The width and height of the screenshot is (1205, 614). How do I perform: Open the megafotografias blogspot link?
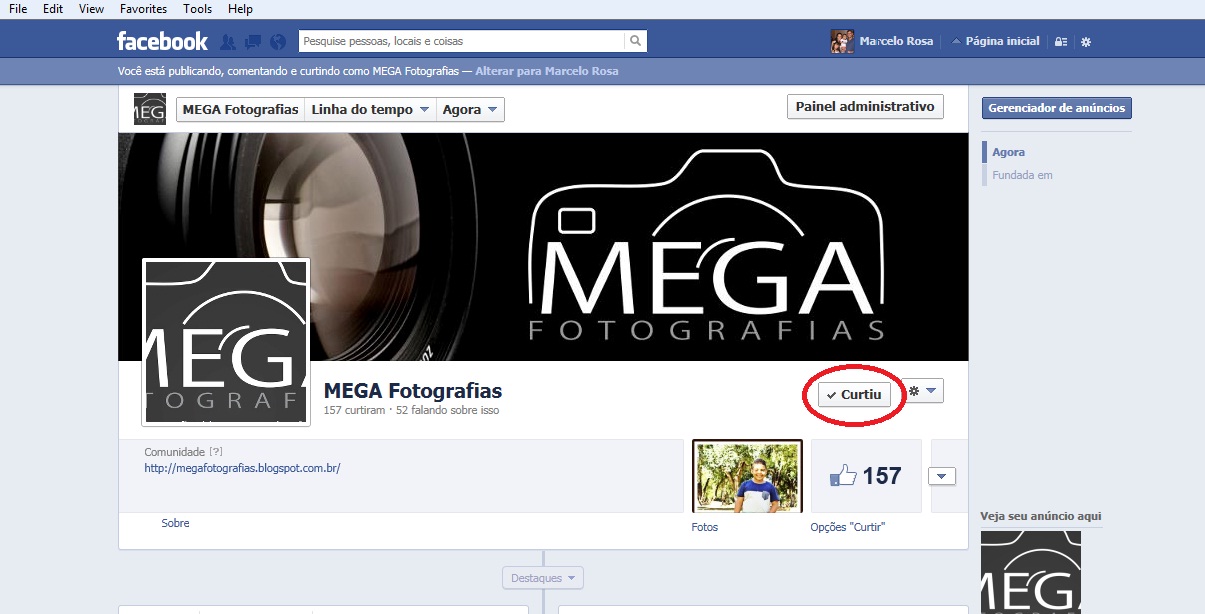(243, 467)
